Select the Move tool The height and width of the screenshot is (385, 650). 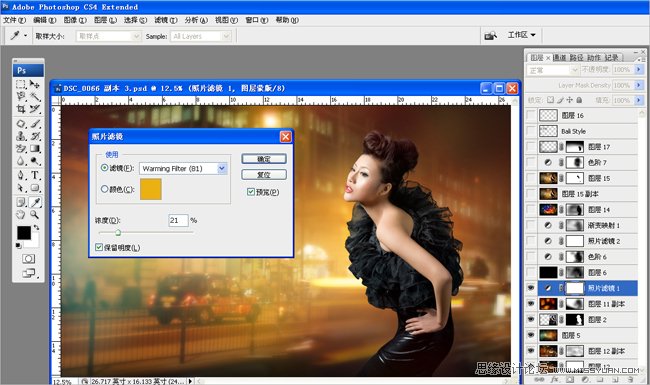pyautogui.click(x=35, y=85)
